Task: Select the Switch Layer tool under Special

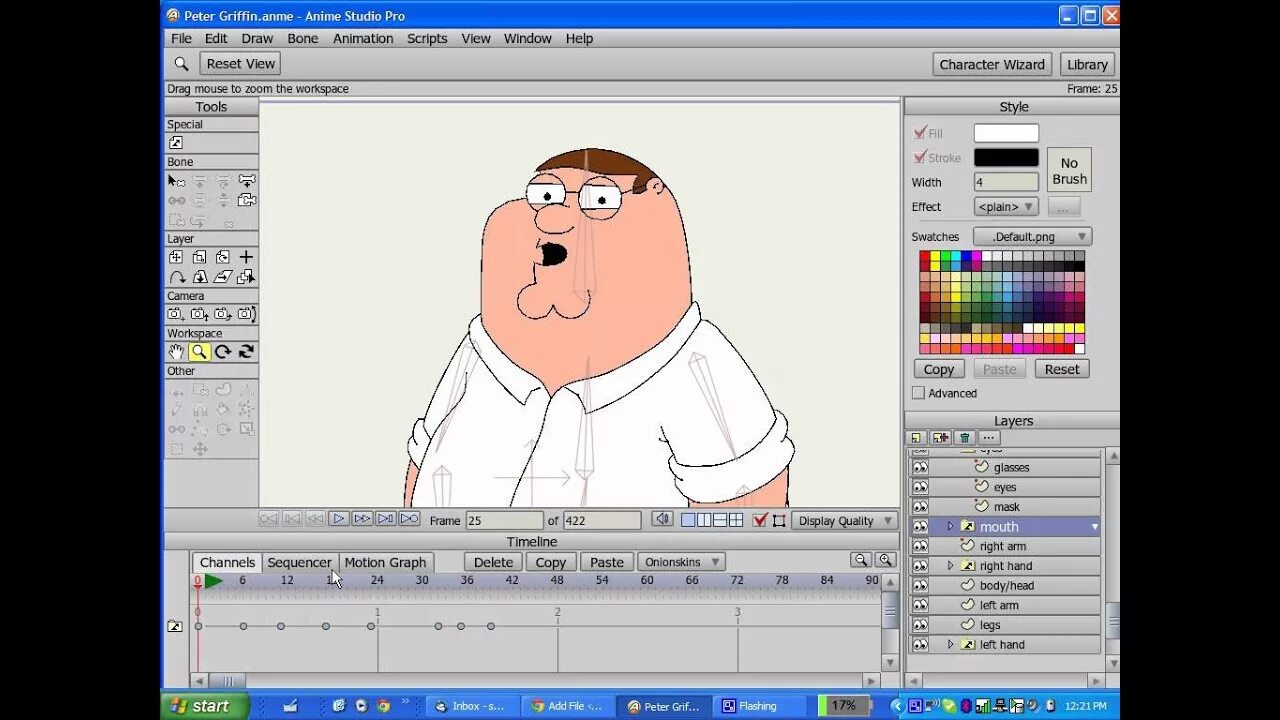Action: (x=176, y=143)
